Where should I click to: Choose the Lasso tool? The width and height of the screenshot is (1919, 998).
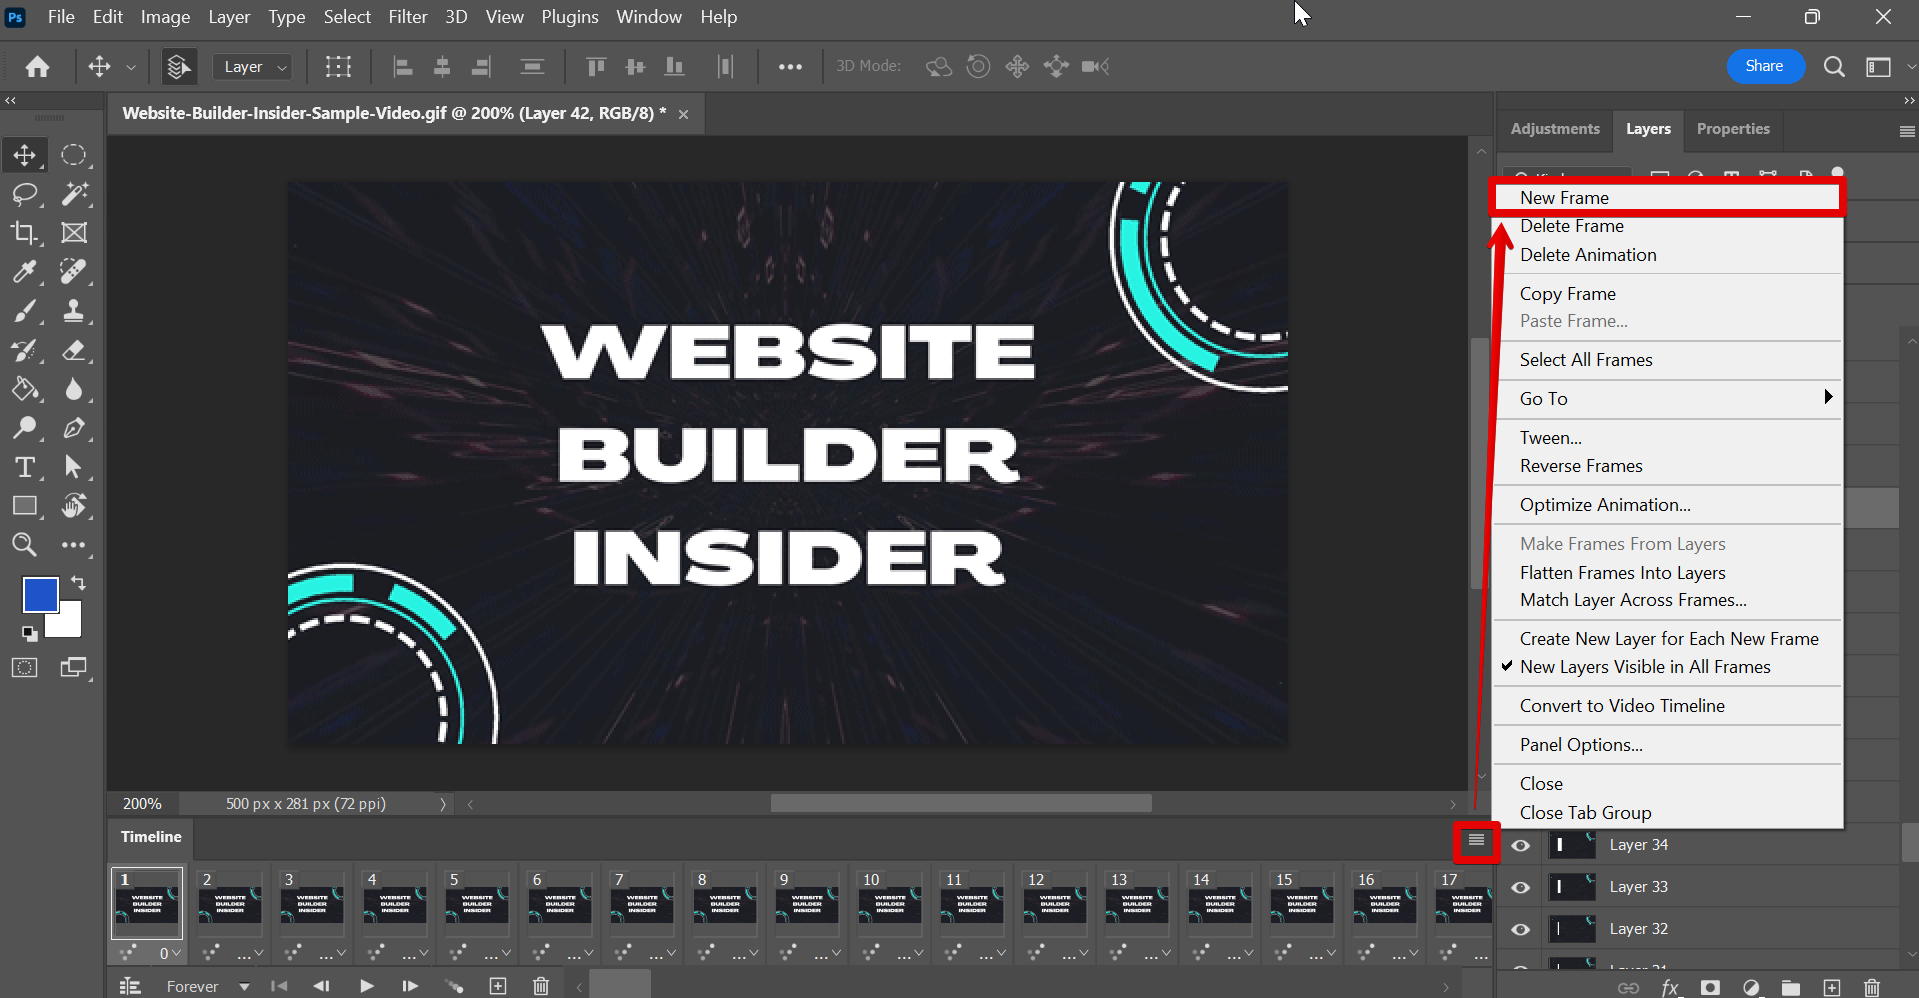24,194
